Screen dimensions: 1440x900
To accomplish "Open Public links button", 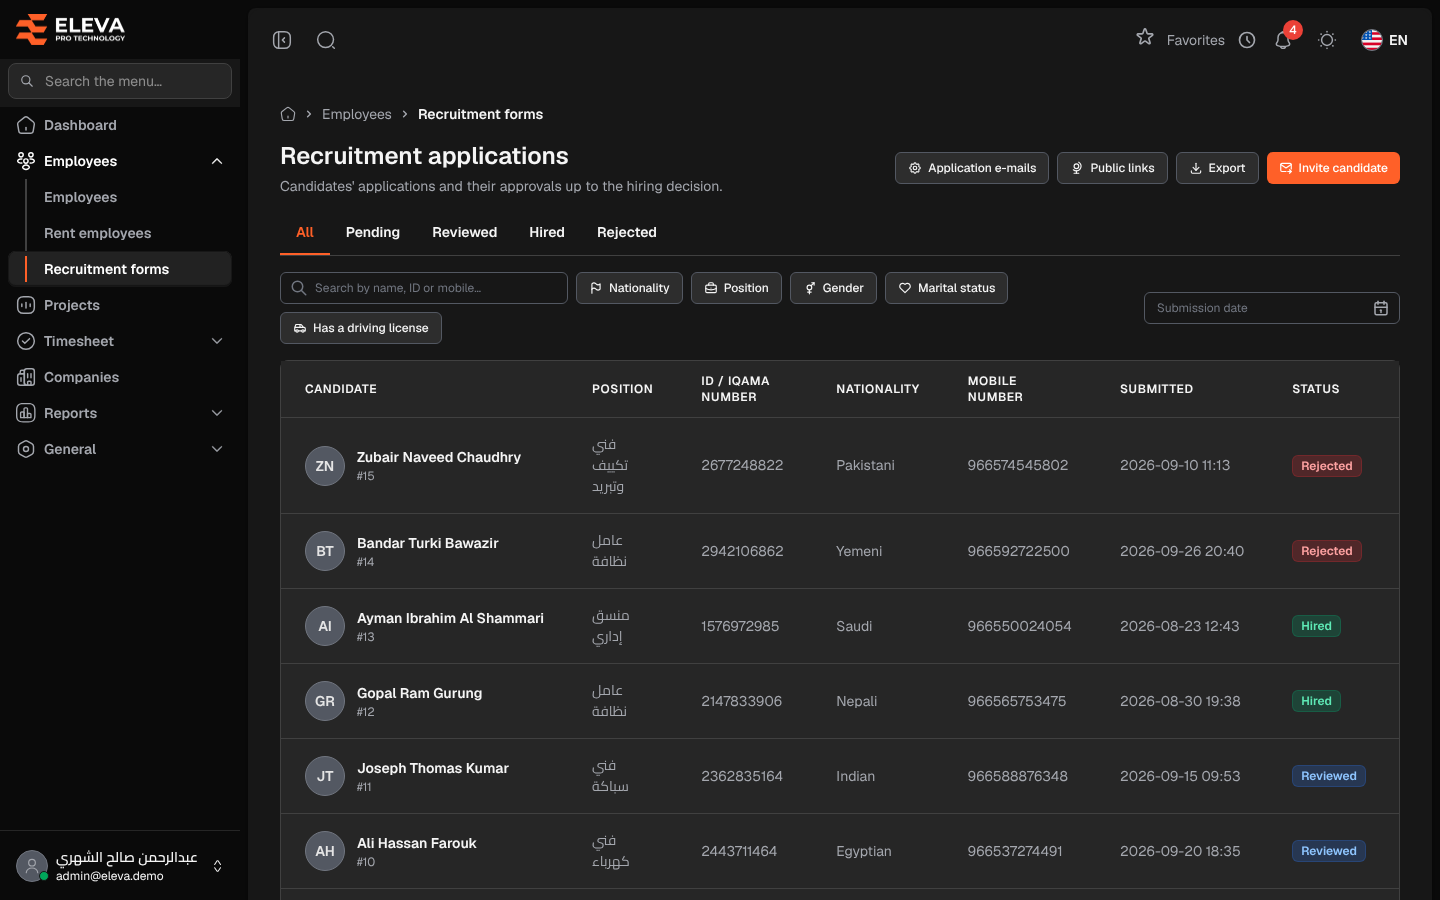I will tap(1112, 168).
